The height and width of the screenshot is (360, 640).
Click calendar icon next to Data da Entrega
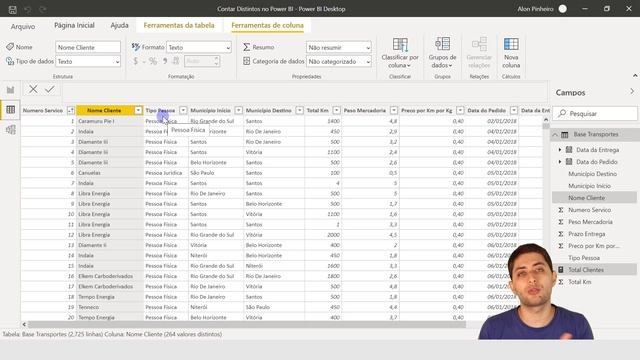coord(569,150)
